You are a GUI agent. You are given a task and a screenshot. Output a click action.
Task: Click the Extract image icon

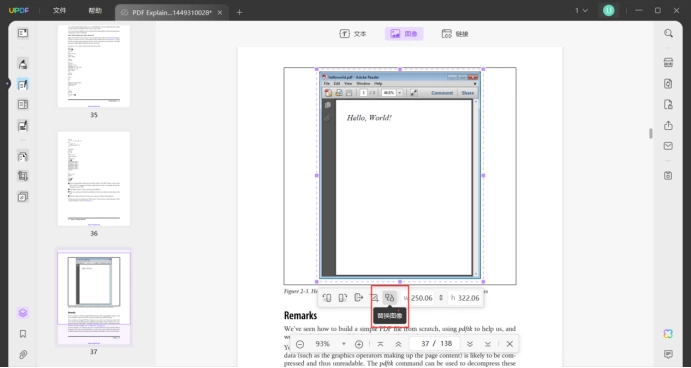pyautogui.click(x=358, y=298)
